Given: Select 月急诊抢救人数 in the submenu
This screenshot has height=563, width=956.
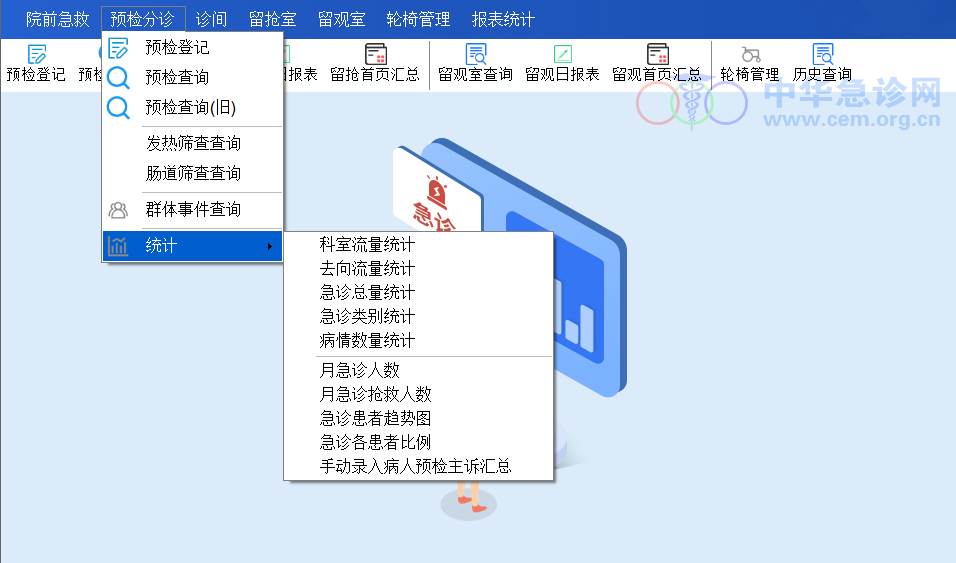Looking at the screenshot, I should pos(375,394).
